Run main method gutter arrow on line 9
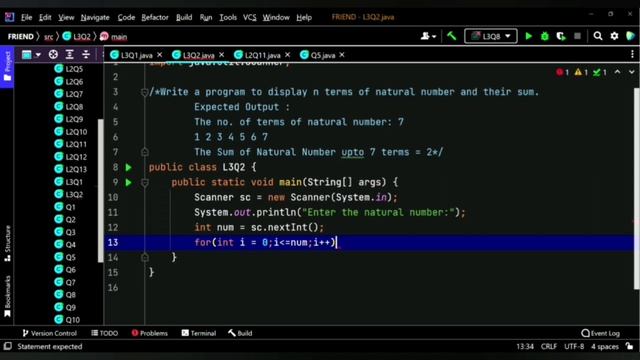 pyautogui.click(x=129, y=182)
